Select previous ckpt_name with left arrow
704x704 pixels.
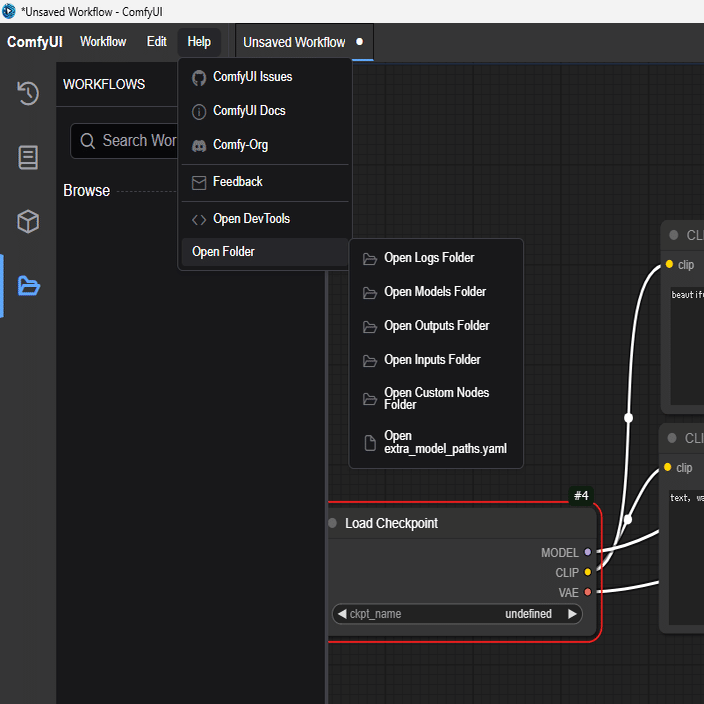pyautogui.click(x=342, y=614)
